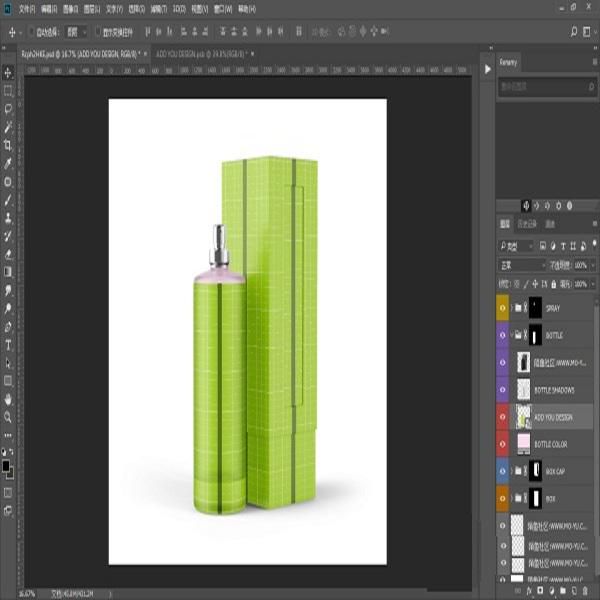The height and width of the screenshot is (600, 600).
Task: Open the 文件(F) File menu
Action: click(27, 9)
